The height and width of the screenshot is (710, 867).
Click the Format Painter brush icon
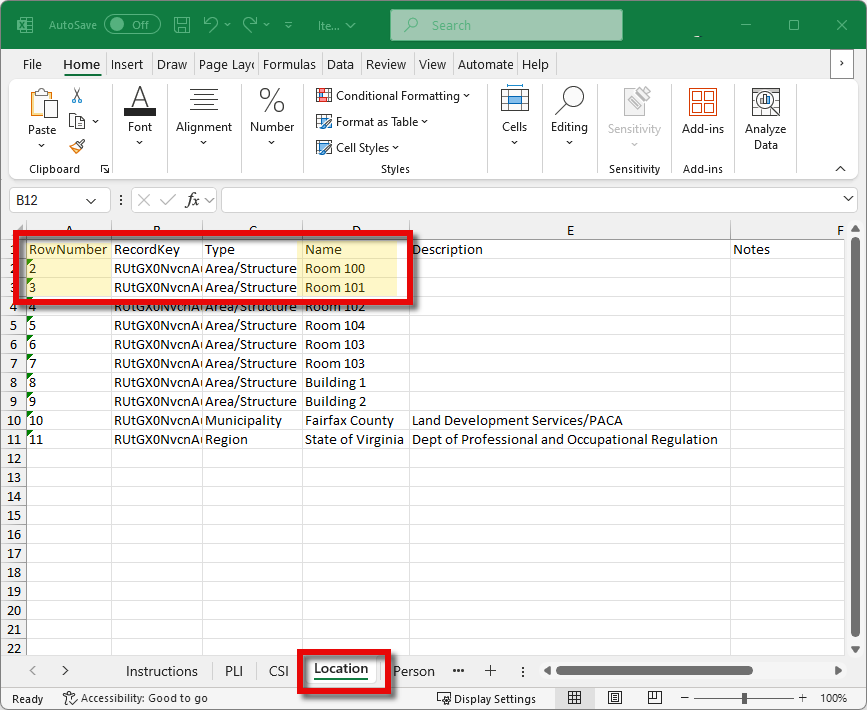point(77,146)
